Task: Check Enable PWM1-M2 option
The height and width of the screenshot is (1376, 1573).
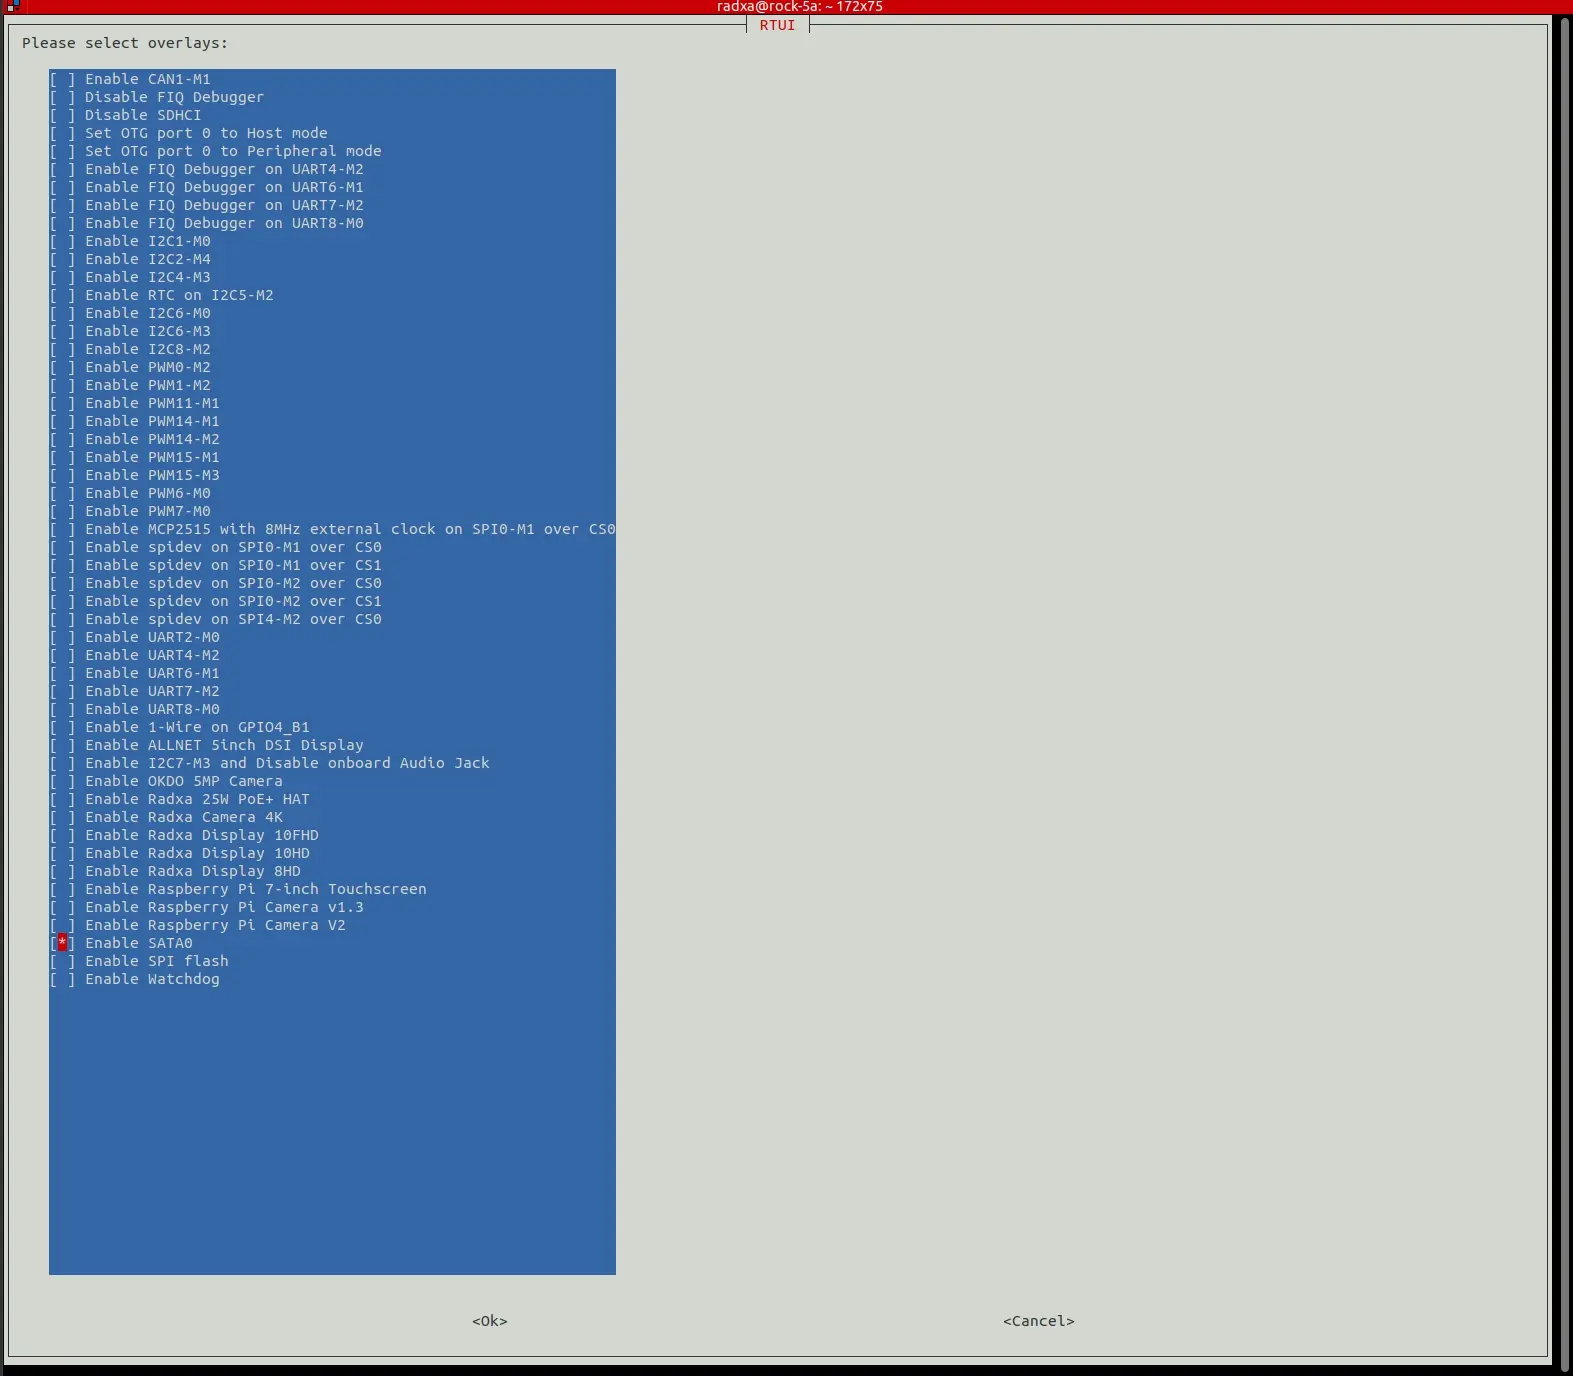Action: [x=62, y=385]
